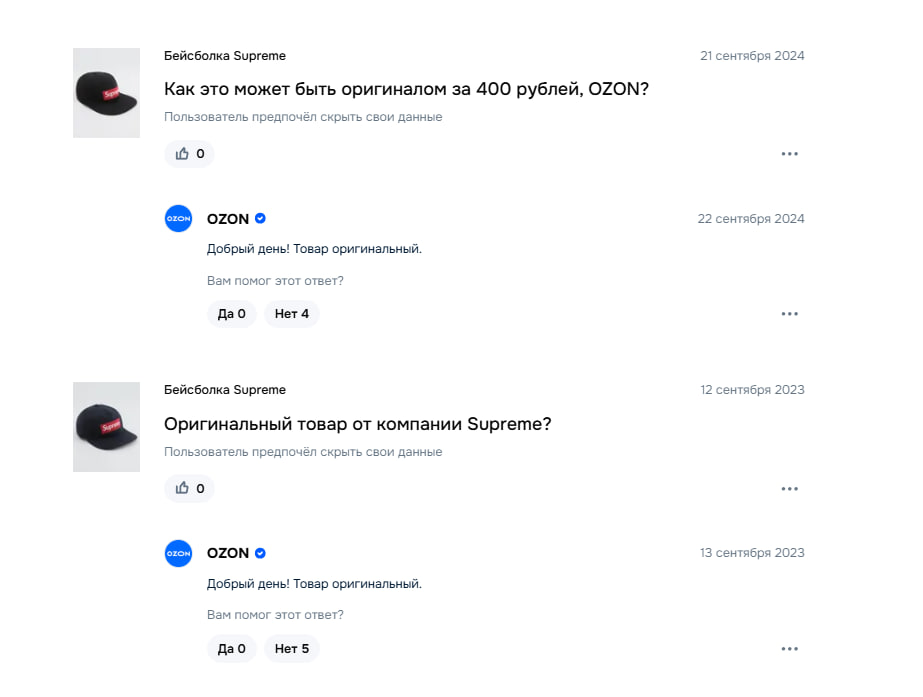
Task: Open the second 'Бейсболка Supreme' product link
Action: click(225, 390)
